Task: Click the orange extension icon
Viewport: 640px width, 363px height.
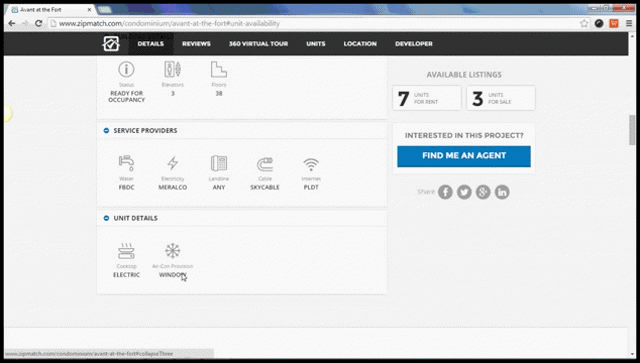Action: click(x=614, y=23)
